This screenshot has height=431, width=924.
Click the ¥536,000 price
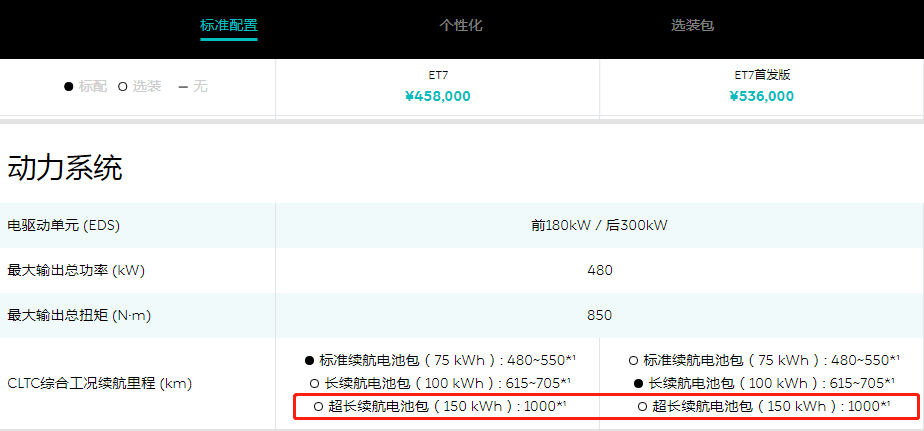click(x=762, y=97)
